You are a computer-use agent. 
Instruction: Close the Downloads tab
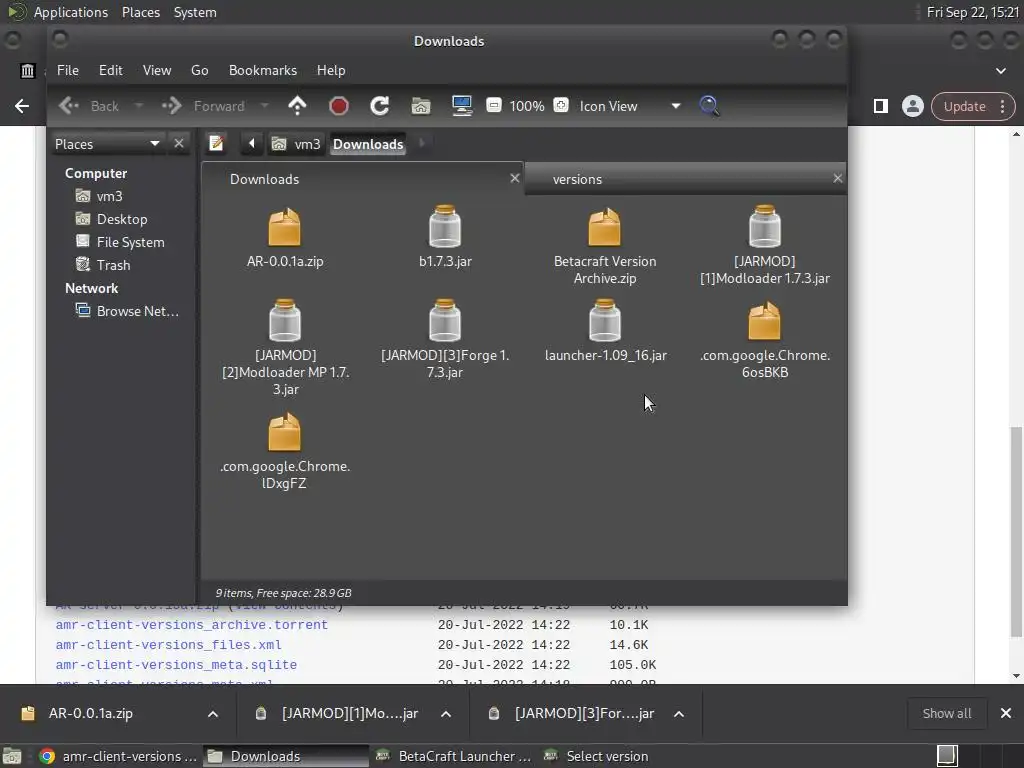pyautogui.click(x=515, y=178)
